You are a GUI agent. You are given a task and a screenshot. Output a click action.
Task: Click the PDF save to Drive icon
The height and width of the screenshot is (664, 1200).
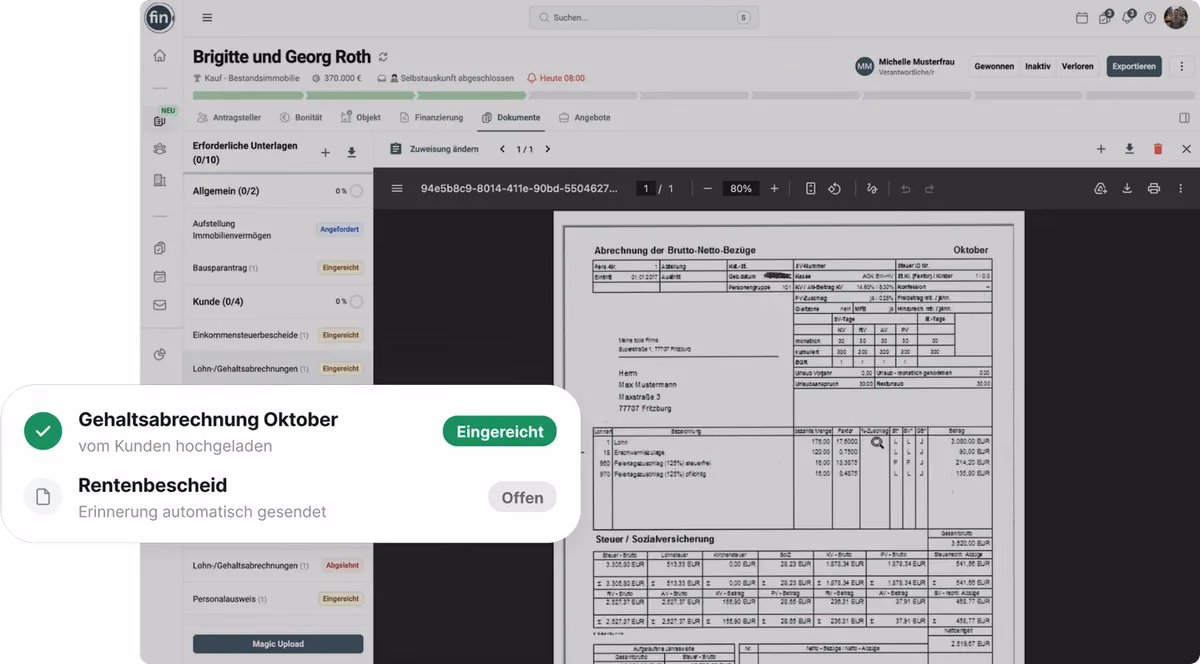[1101, 188]
